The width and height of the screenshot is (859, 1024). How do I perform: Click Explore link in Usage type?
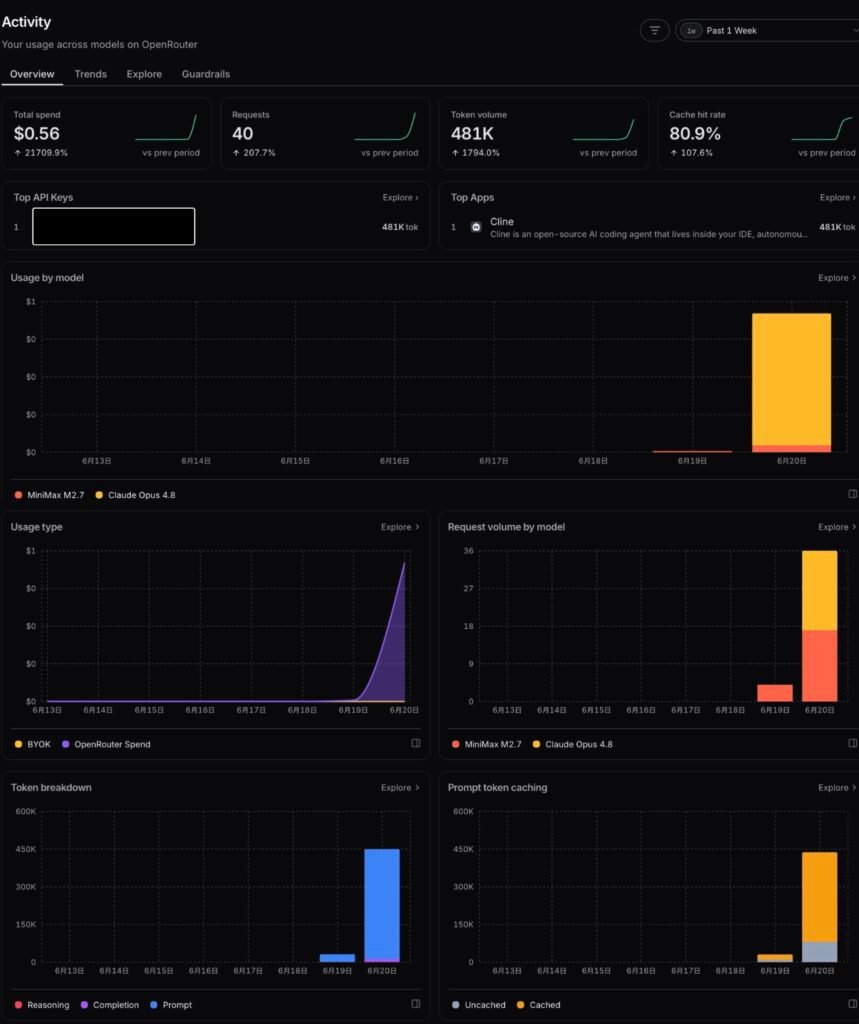click(400, 527)
